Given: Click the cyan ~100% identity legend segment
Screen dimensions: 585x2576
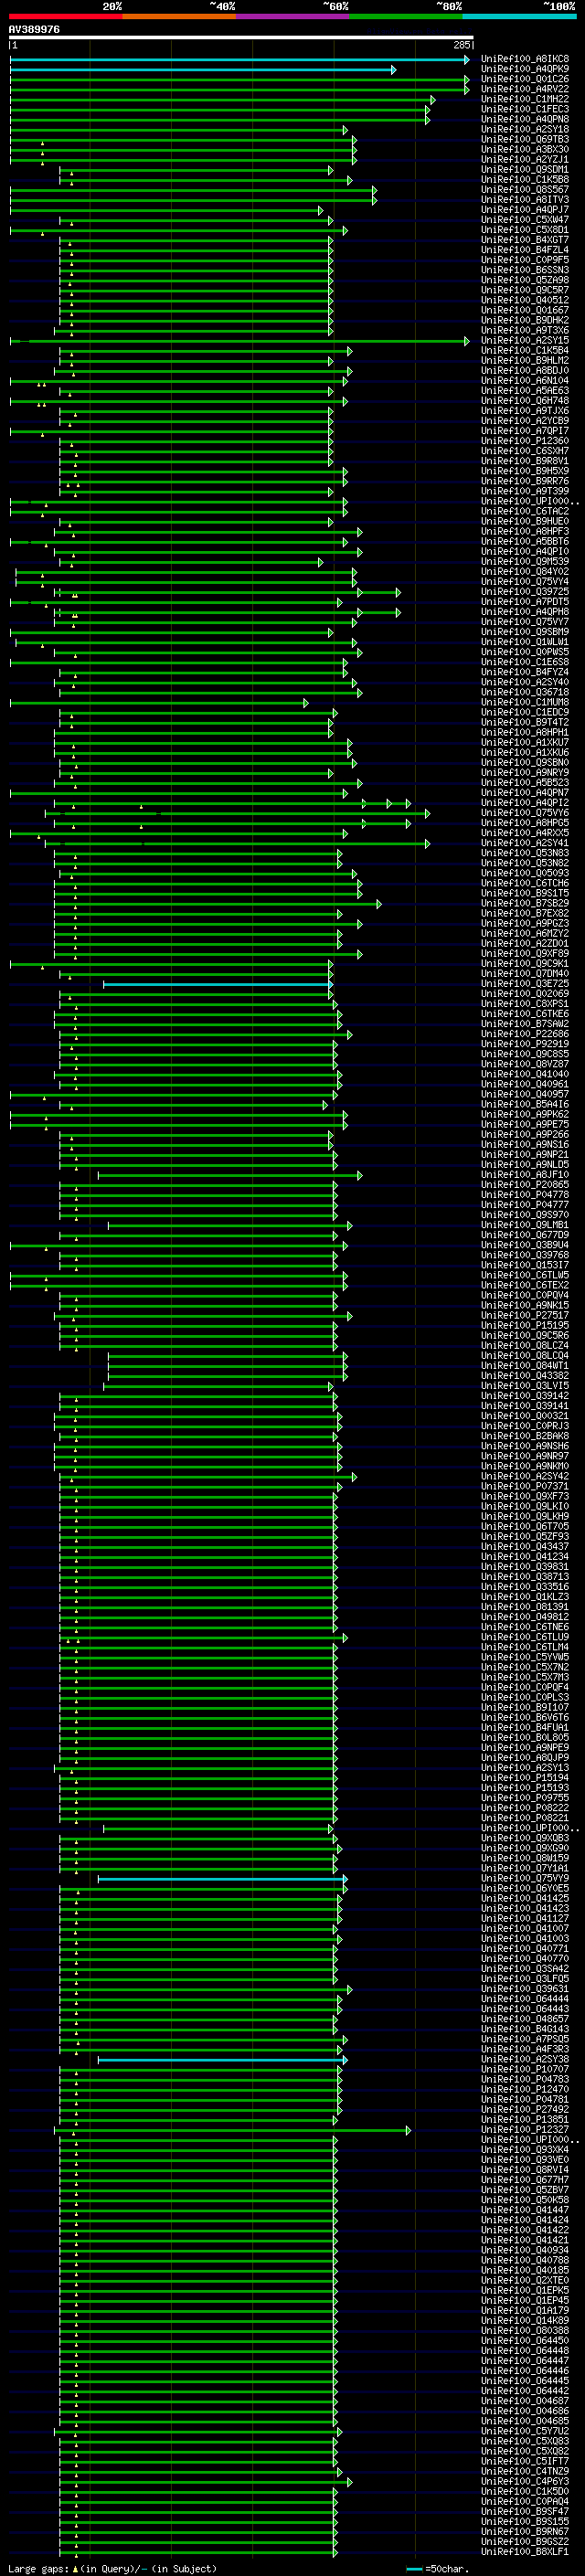Looking at the screenshot, I should coord(520,16).
